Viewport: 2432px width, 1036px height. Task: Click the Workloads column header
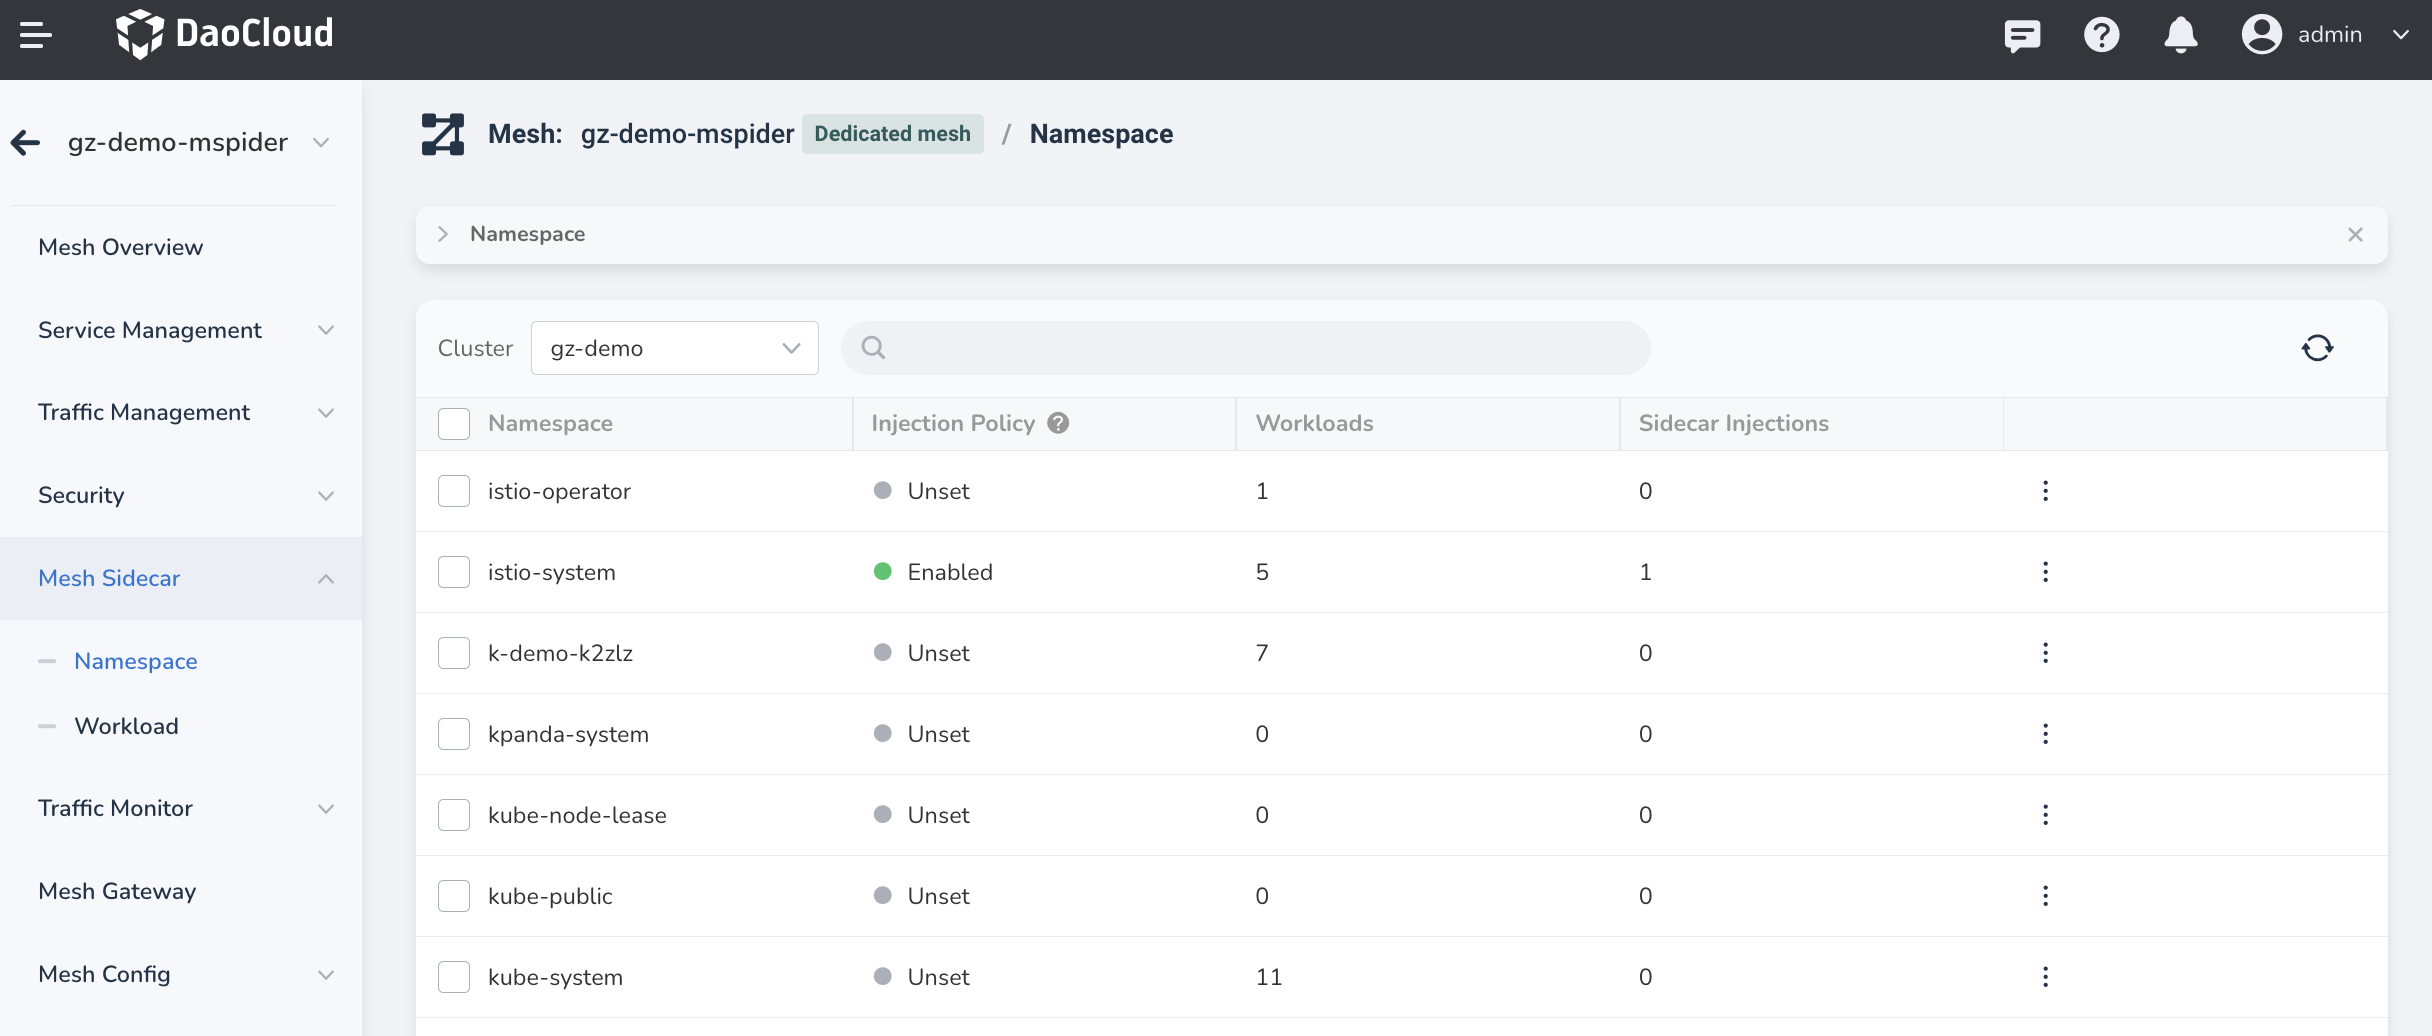(x=1314, y=423)
